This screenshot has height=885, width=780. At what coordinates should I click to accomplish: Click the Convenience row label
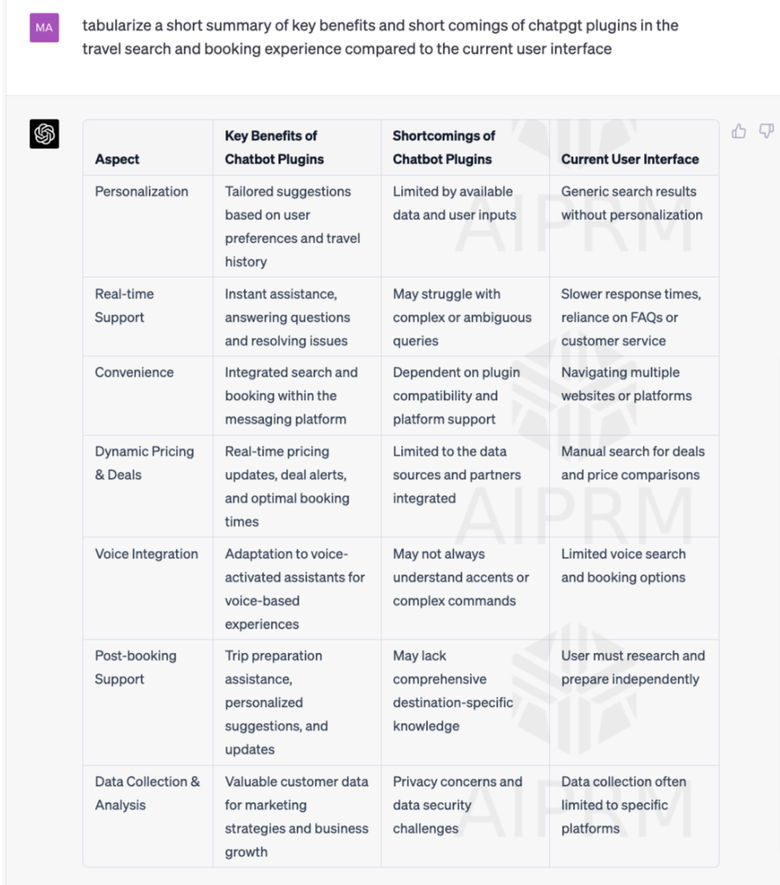(x=134, y=373)
